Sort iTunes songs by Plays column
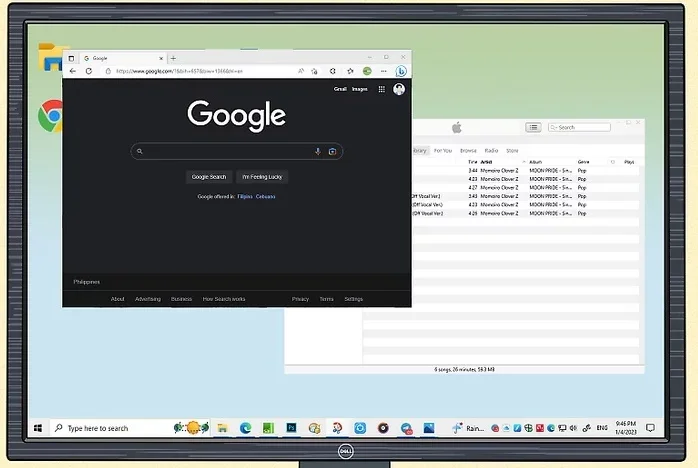The height and width of the screenshot is (468, 698). [x=629, y=162]
